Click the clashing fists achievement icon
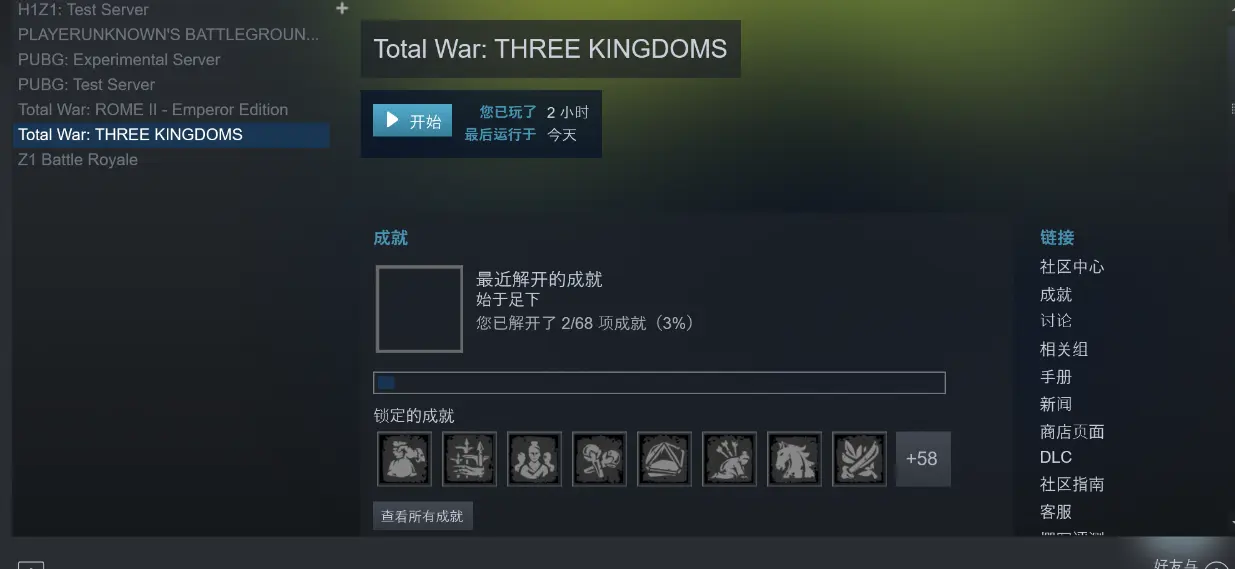 pos(599,459)
